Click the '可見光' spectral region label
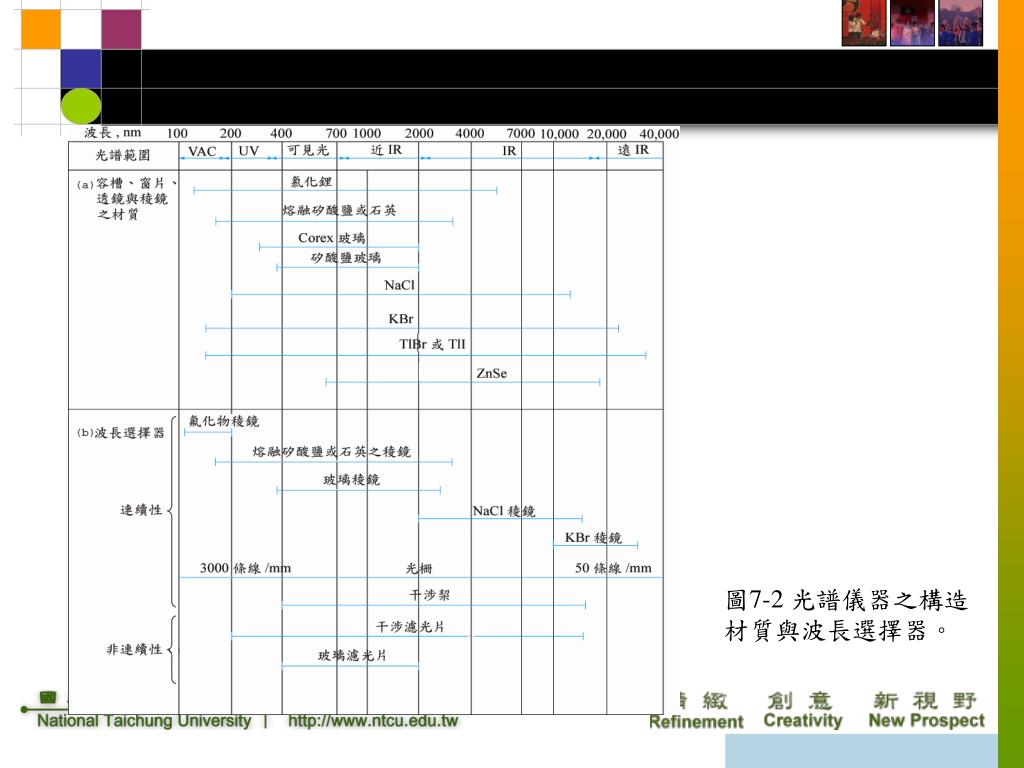The width and height of the screenshot is (1024, 768). click(x=308, y=150)
